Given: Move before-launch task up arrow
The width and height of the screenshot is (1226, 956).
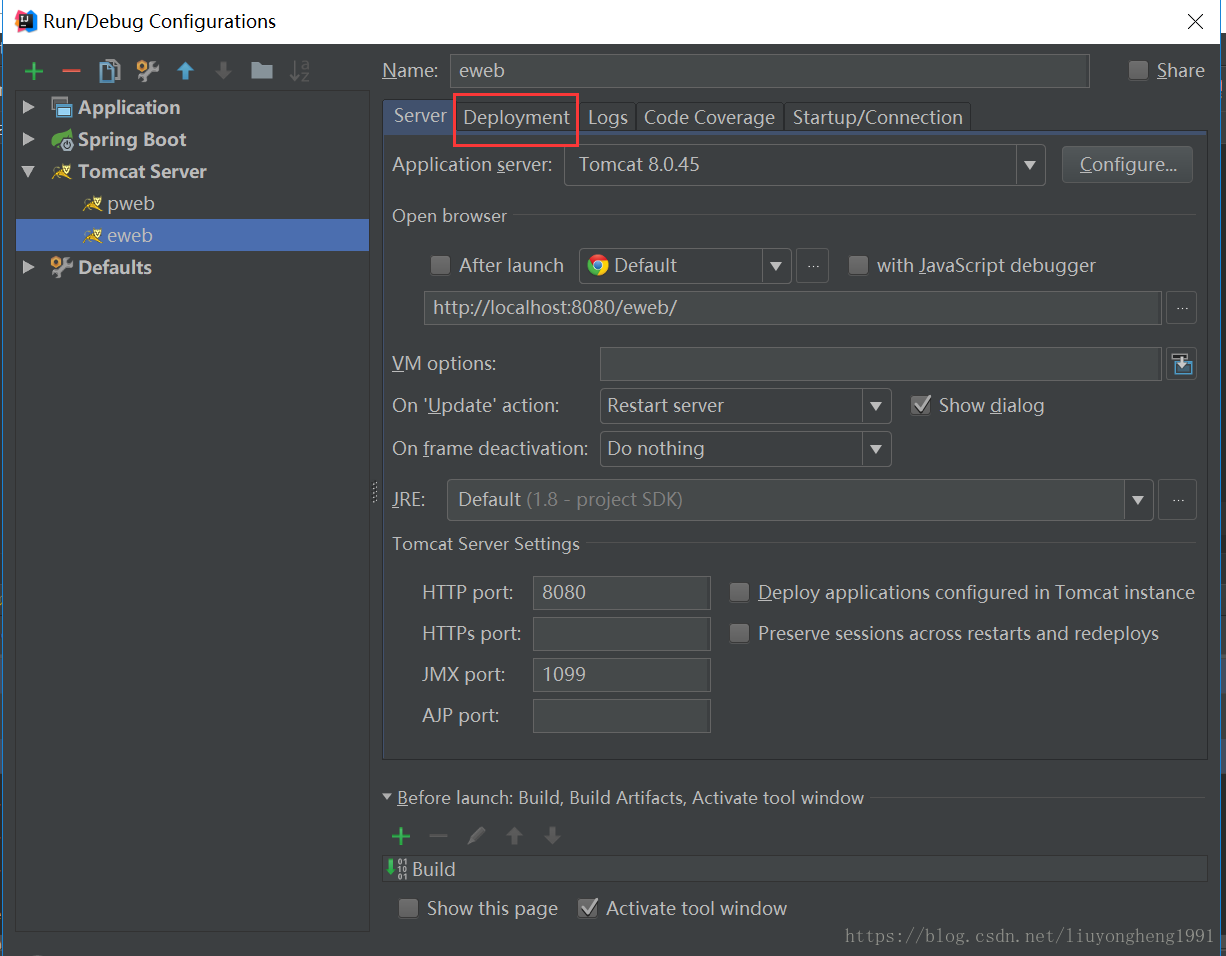Looking at the screenshot, I should [x=514, y=836].
